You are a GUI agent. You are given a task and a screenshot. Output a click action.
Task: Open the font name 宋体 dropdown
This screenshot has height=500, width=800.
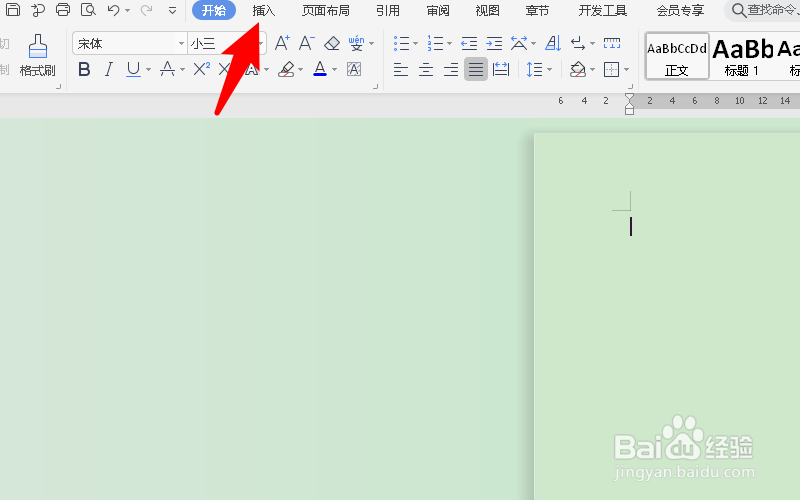[x=181, y=44]
